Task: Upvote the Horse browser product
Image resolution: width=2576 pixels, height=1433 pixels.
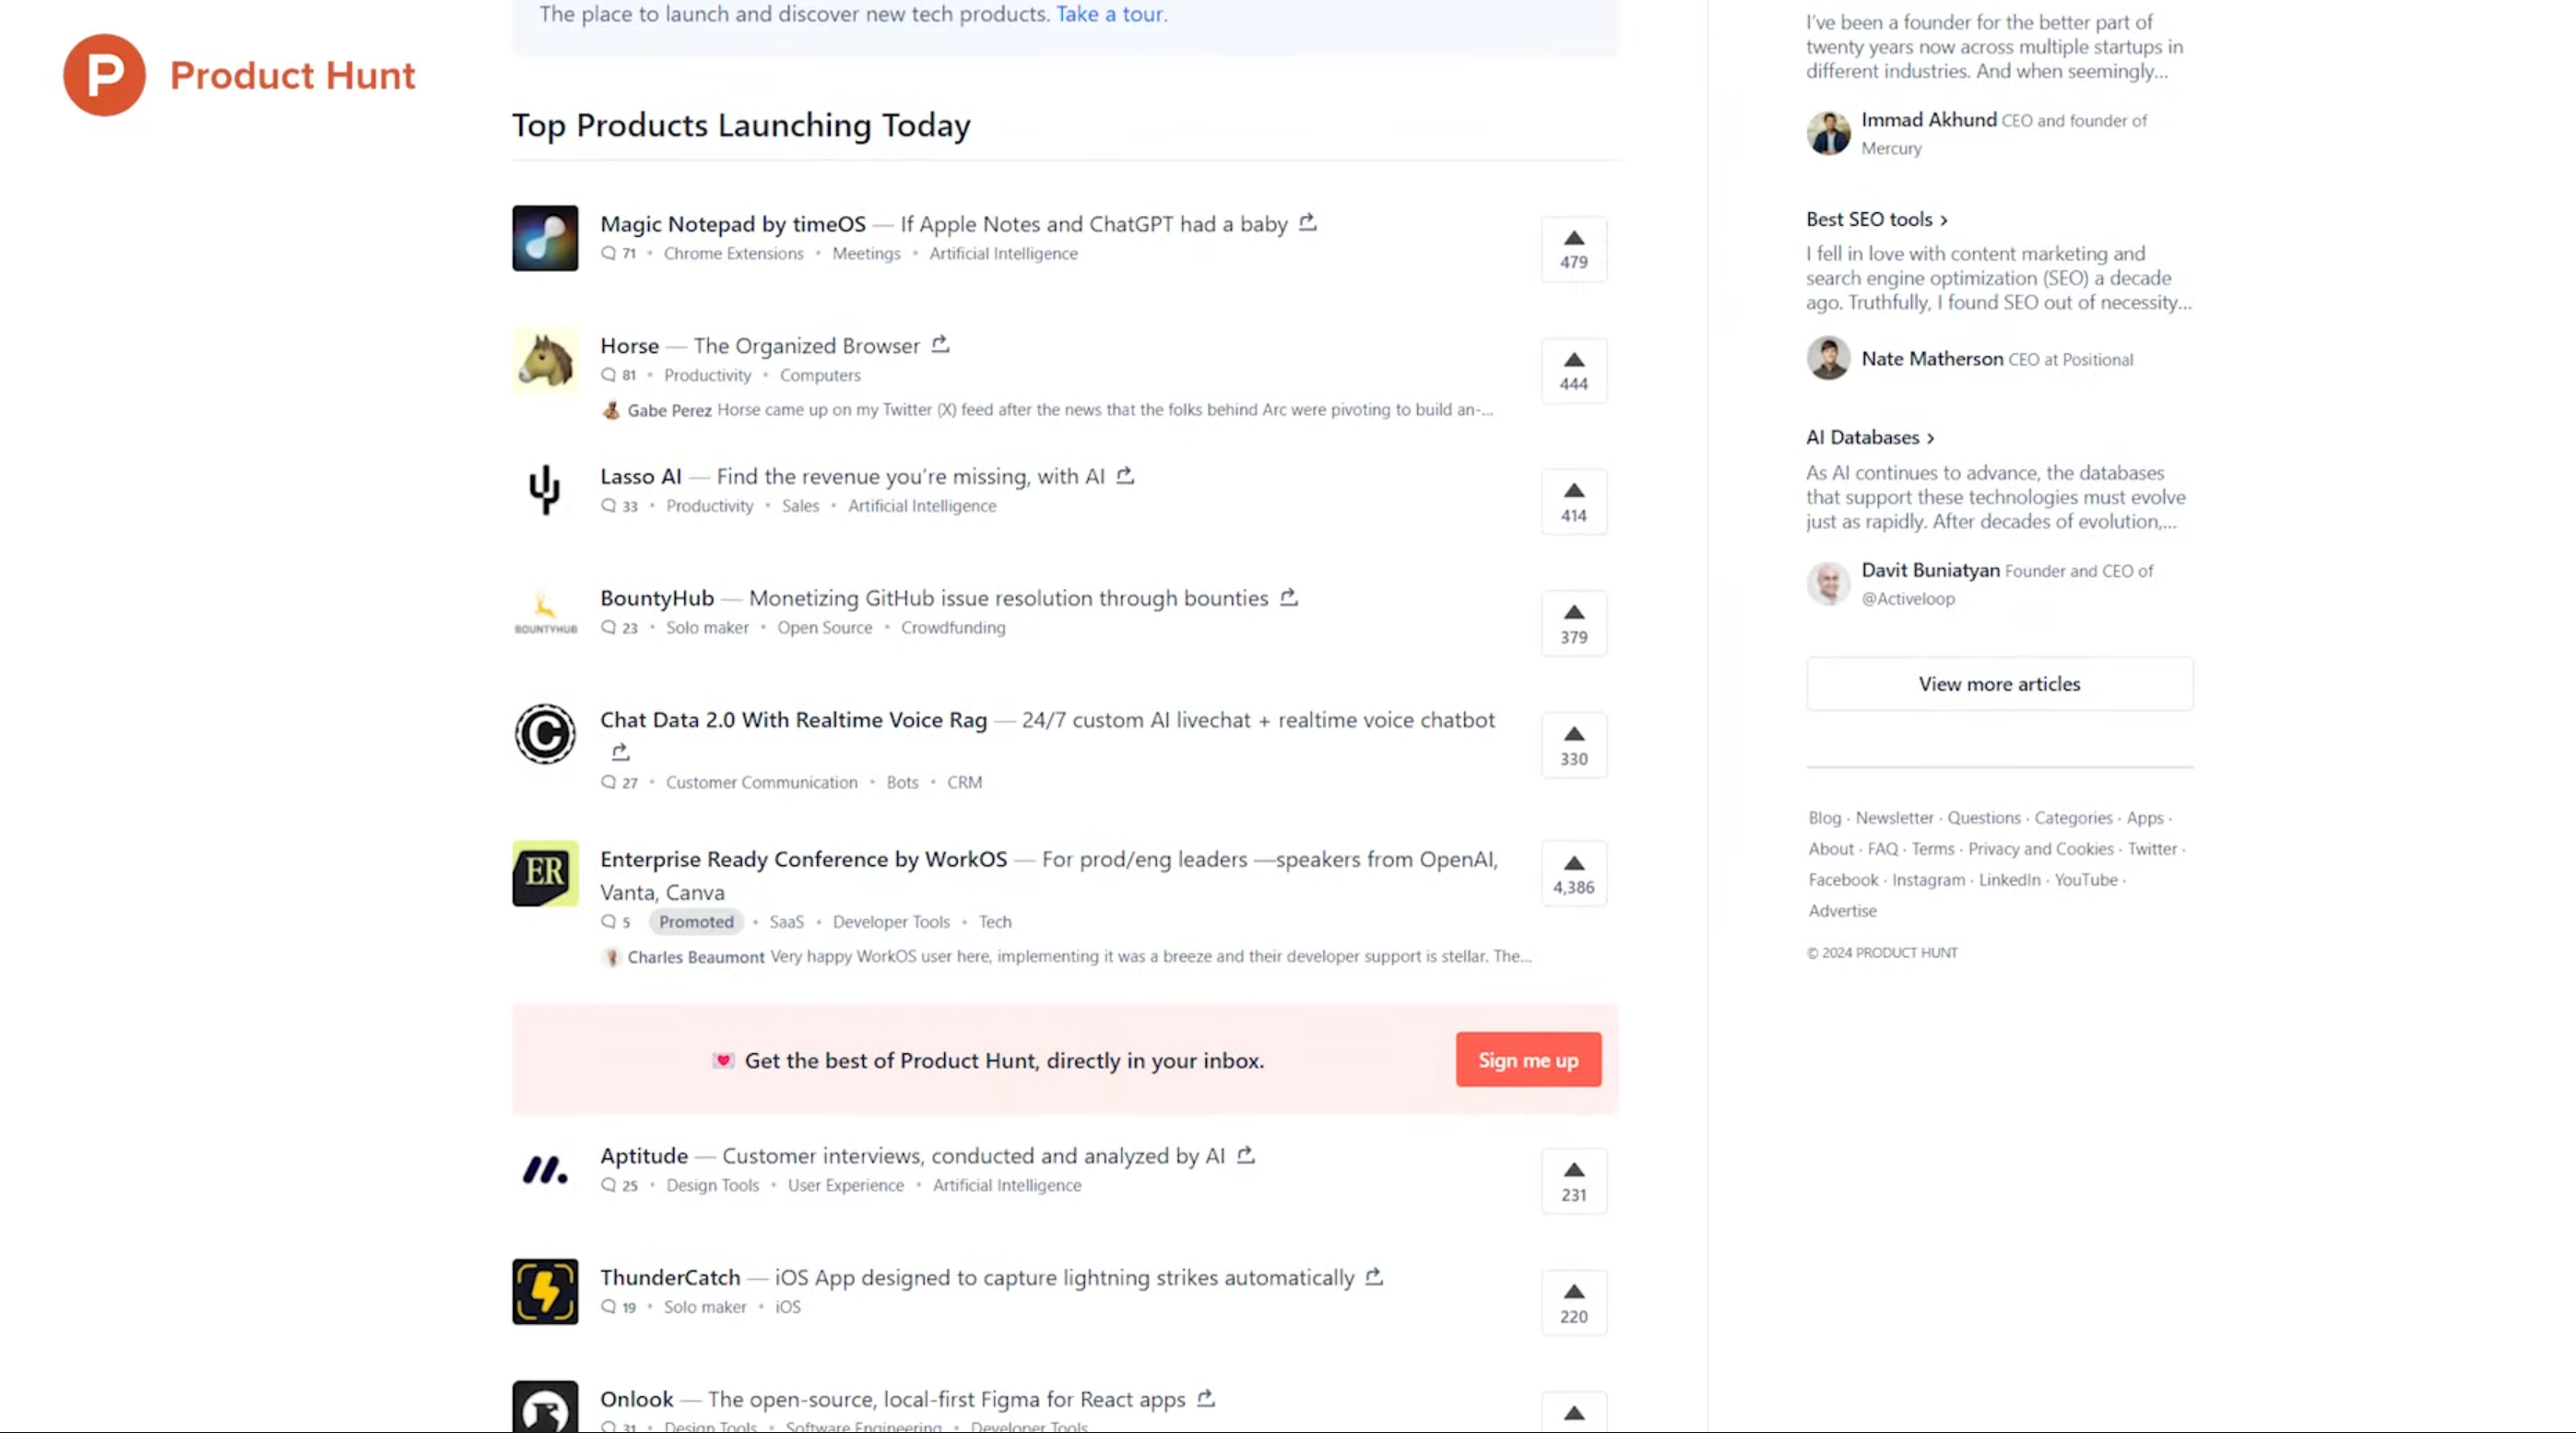Action: coord(1573,371)
